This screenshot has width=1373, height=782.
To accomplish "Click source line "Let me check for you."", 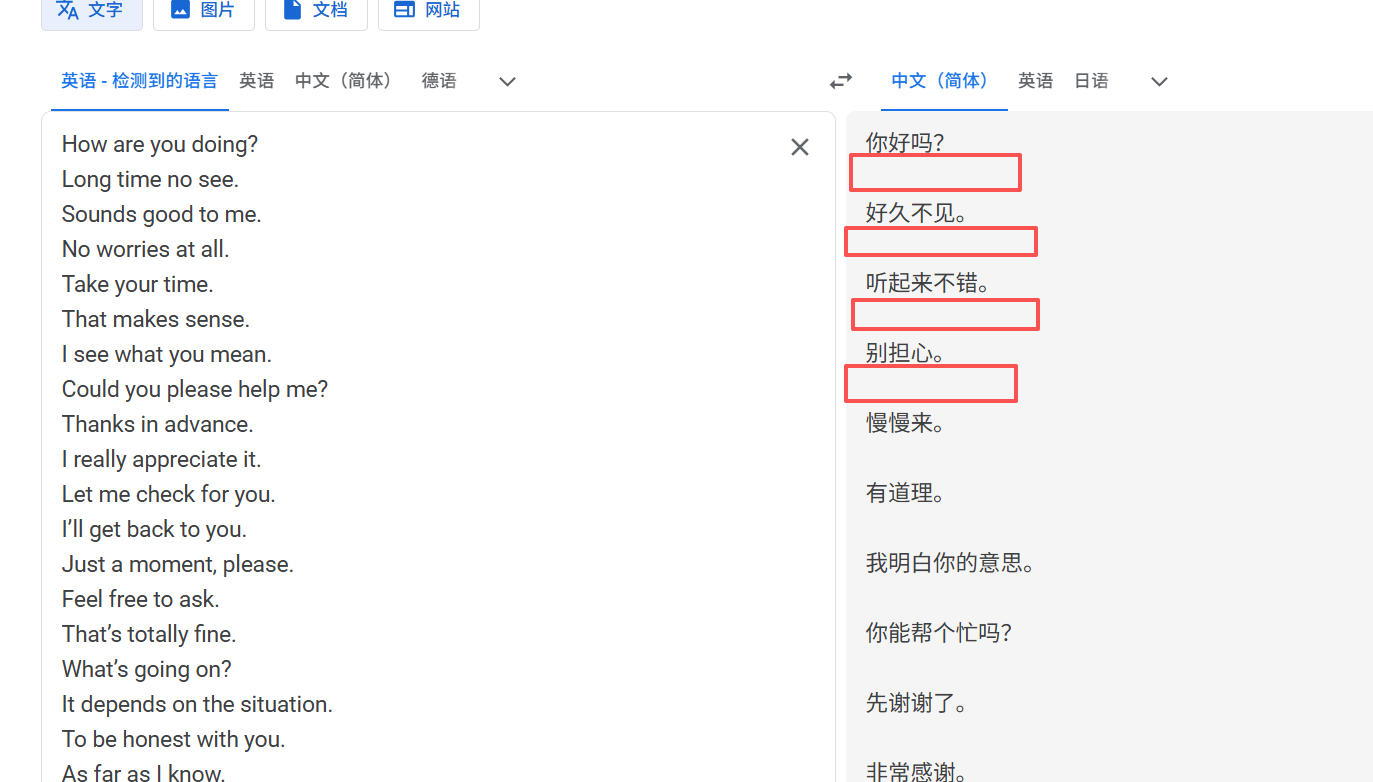I will point(169,494).
